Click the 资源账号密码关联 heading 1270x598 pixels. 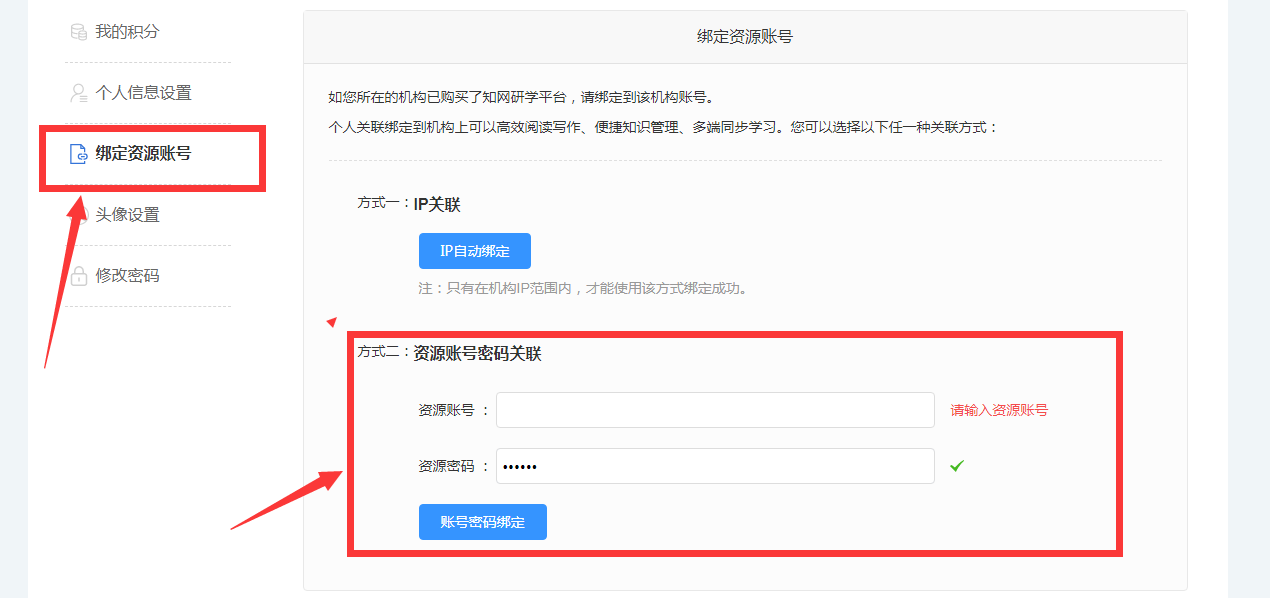tap(477, 353)
